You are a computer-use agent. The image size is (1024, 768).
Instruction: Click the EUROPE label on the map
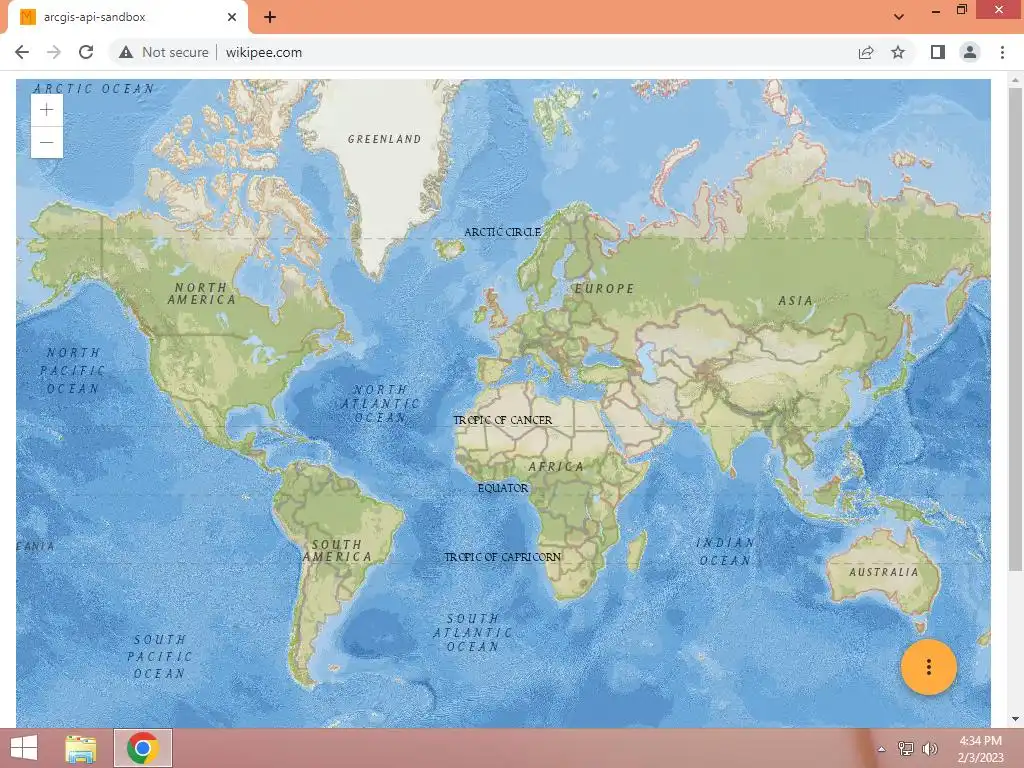[604, 289]
